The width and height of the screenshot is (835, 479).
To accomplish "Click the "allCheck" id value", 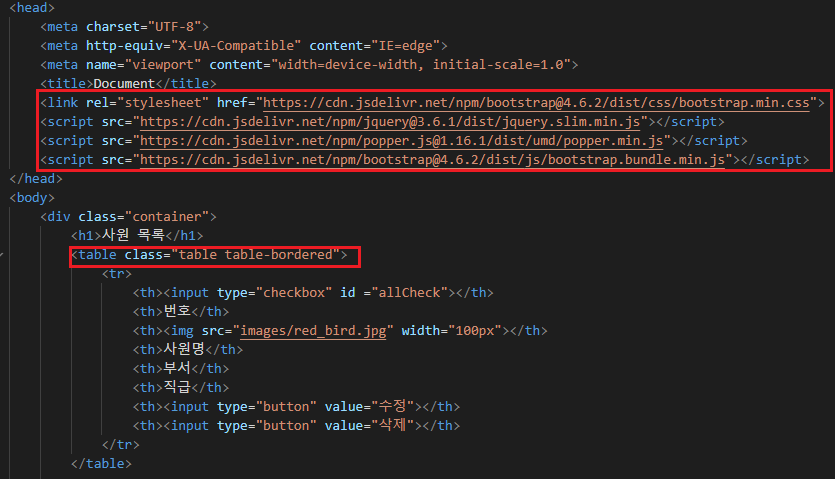I will point(409,293).
